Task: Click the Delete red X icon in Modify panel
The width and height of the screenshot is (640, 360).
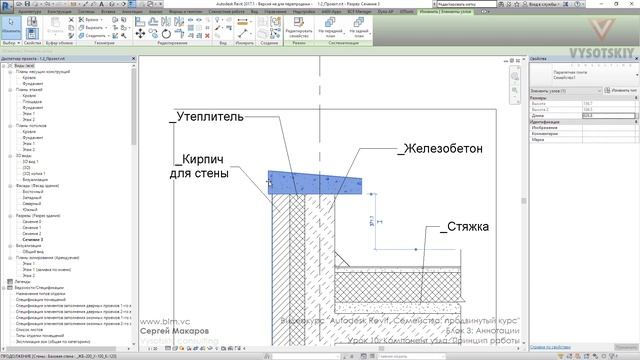Action: [207, 36]
